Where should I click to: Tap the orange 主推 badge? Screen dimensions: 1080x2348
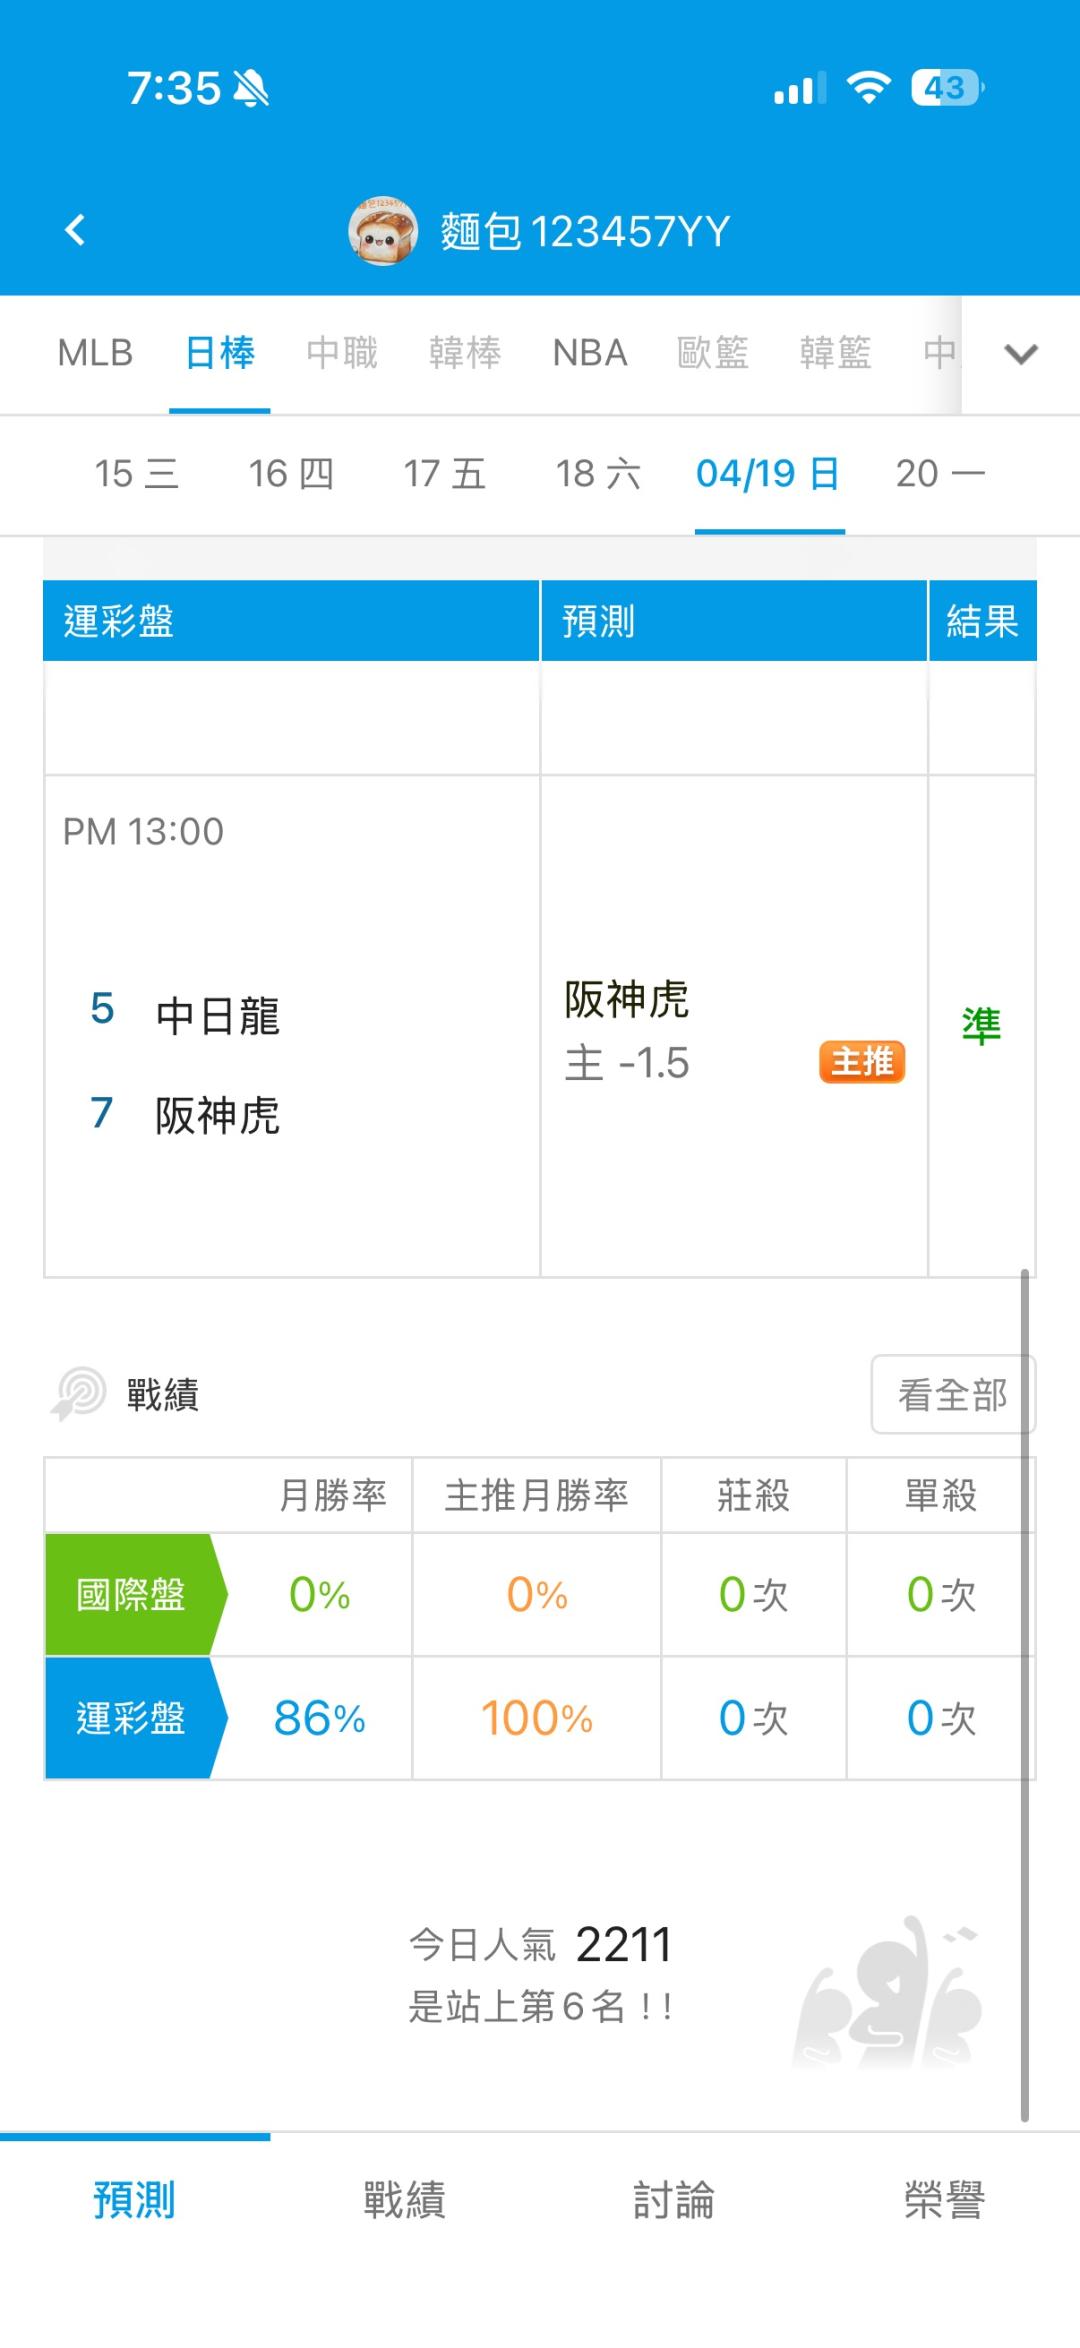[861, 1062]
